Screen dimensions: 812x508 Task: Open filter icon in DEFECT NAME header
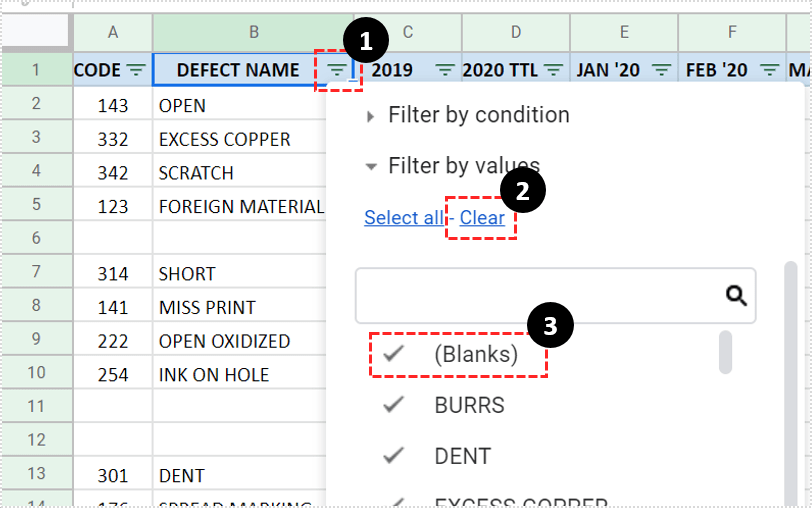pos(338,70)
